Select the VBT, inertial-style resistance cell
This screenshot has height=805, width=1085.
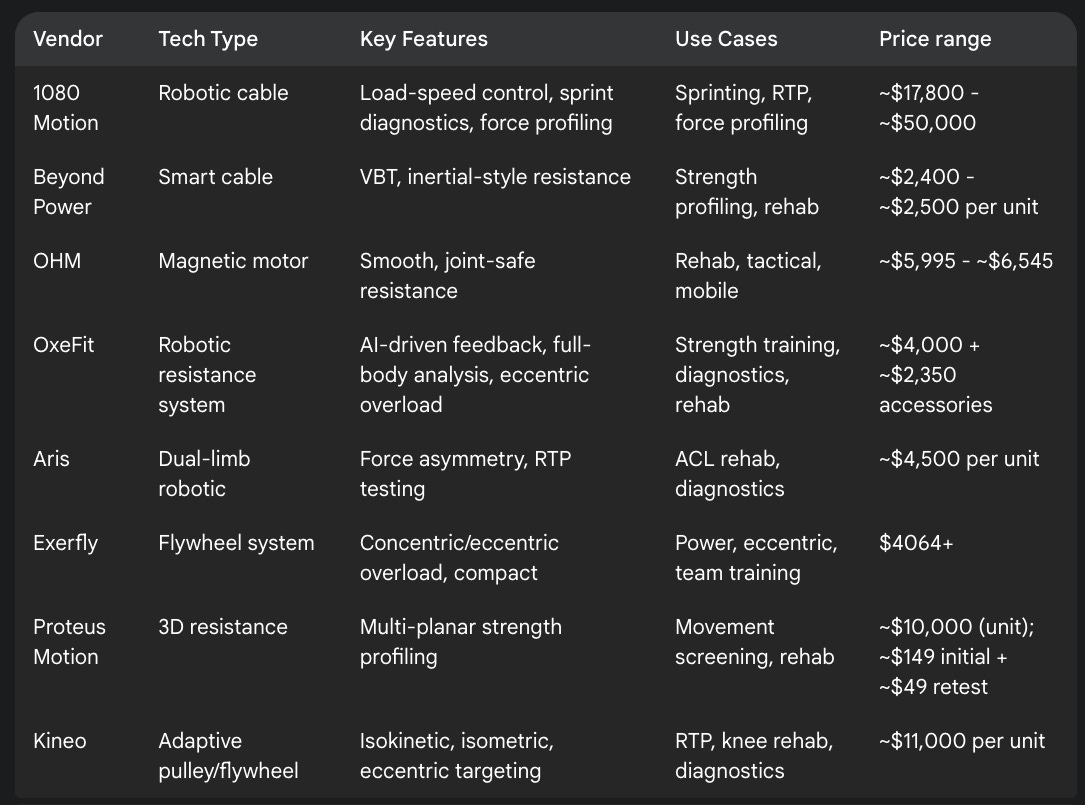(495, 177)
